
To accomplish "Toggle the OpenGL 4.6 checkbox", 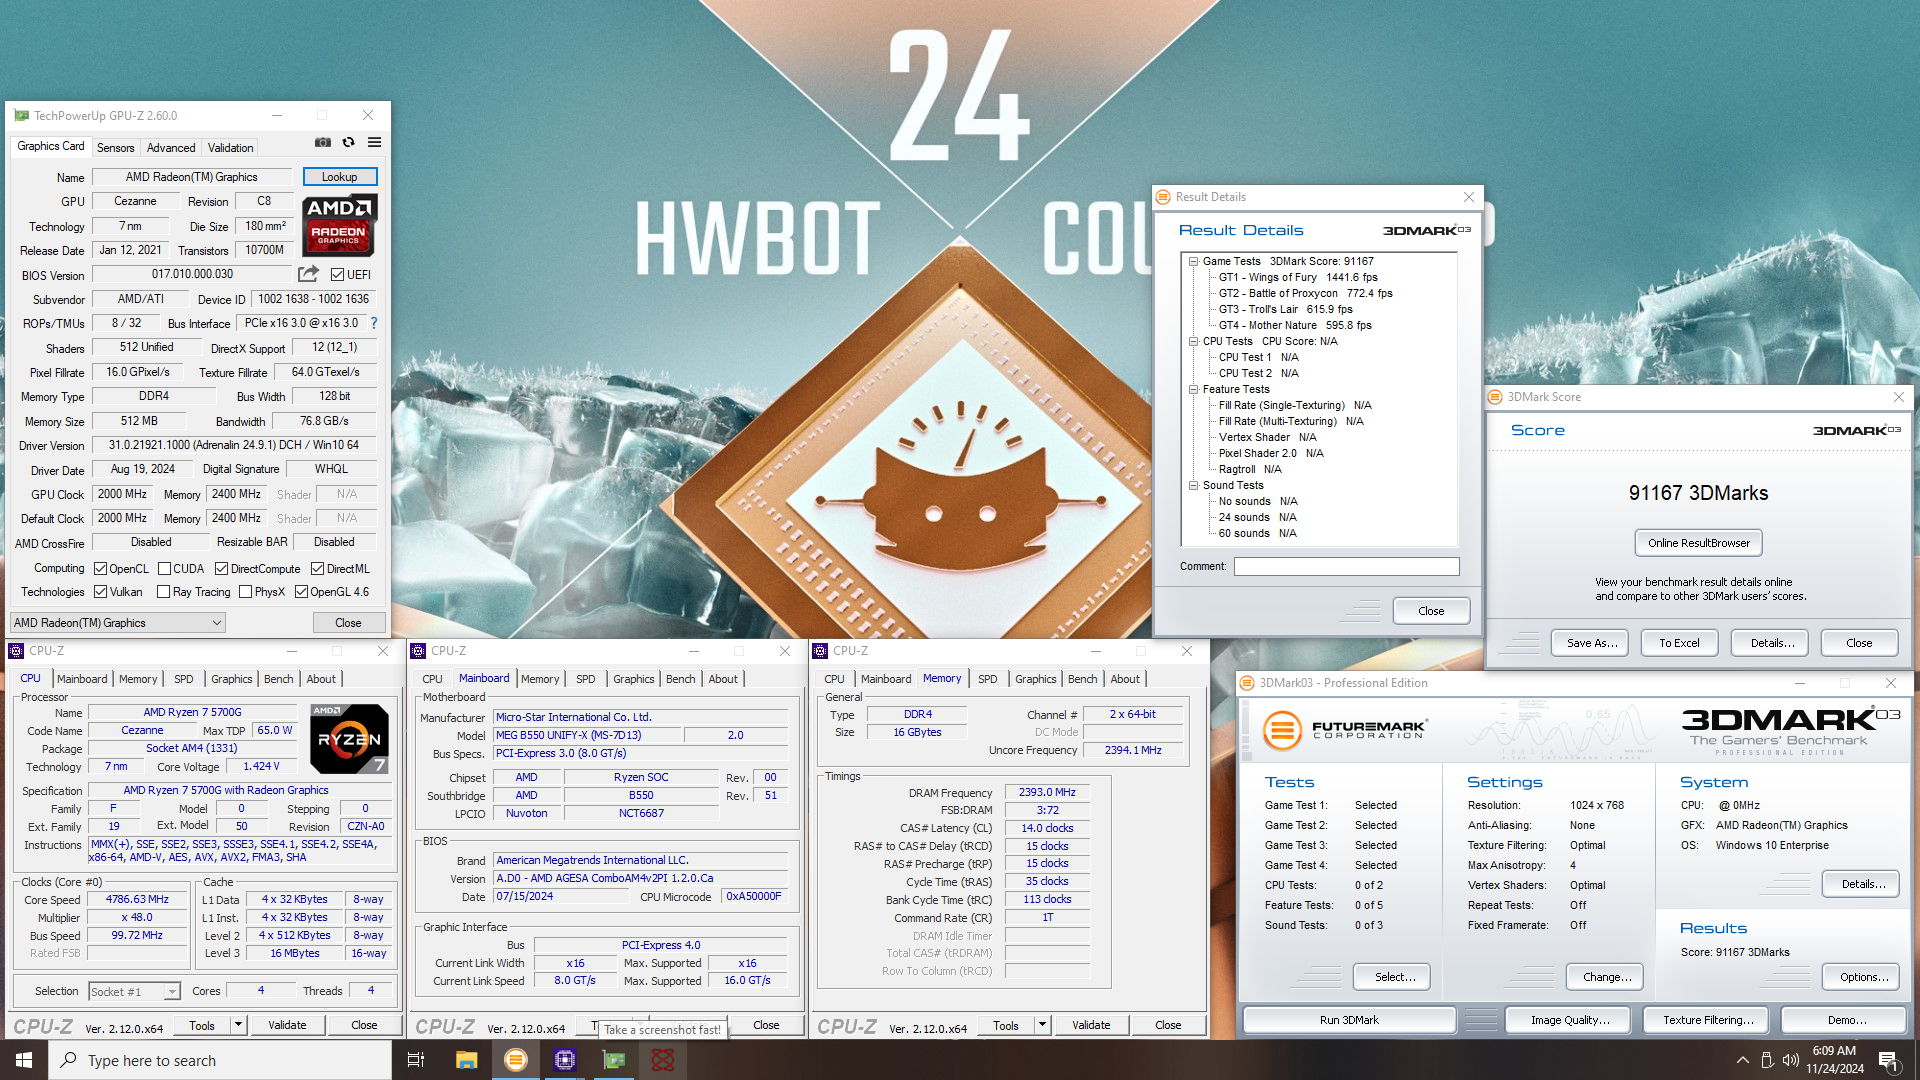I will 301,592.
